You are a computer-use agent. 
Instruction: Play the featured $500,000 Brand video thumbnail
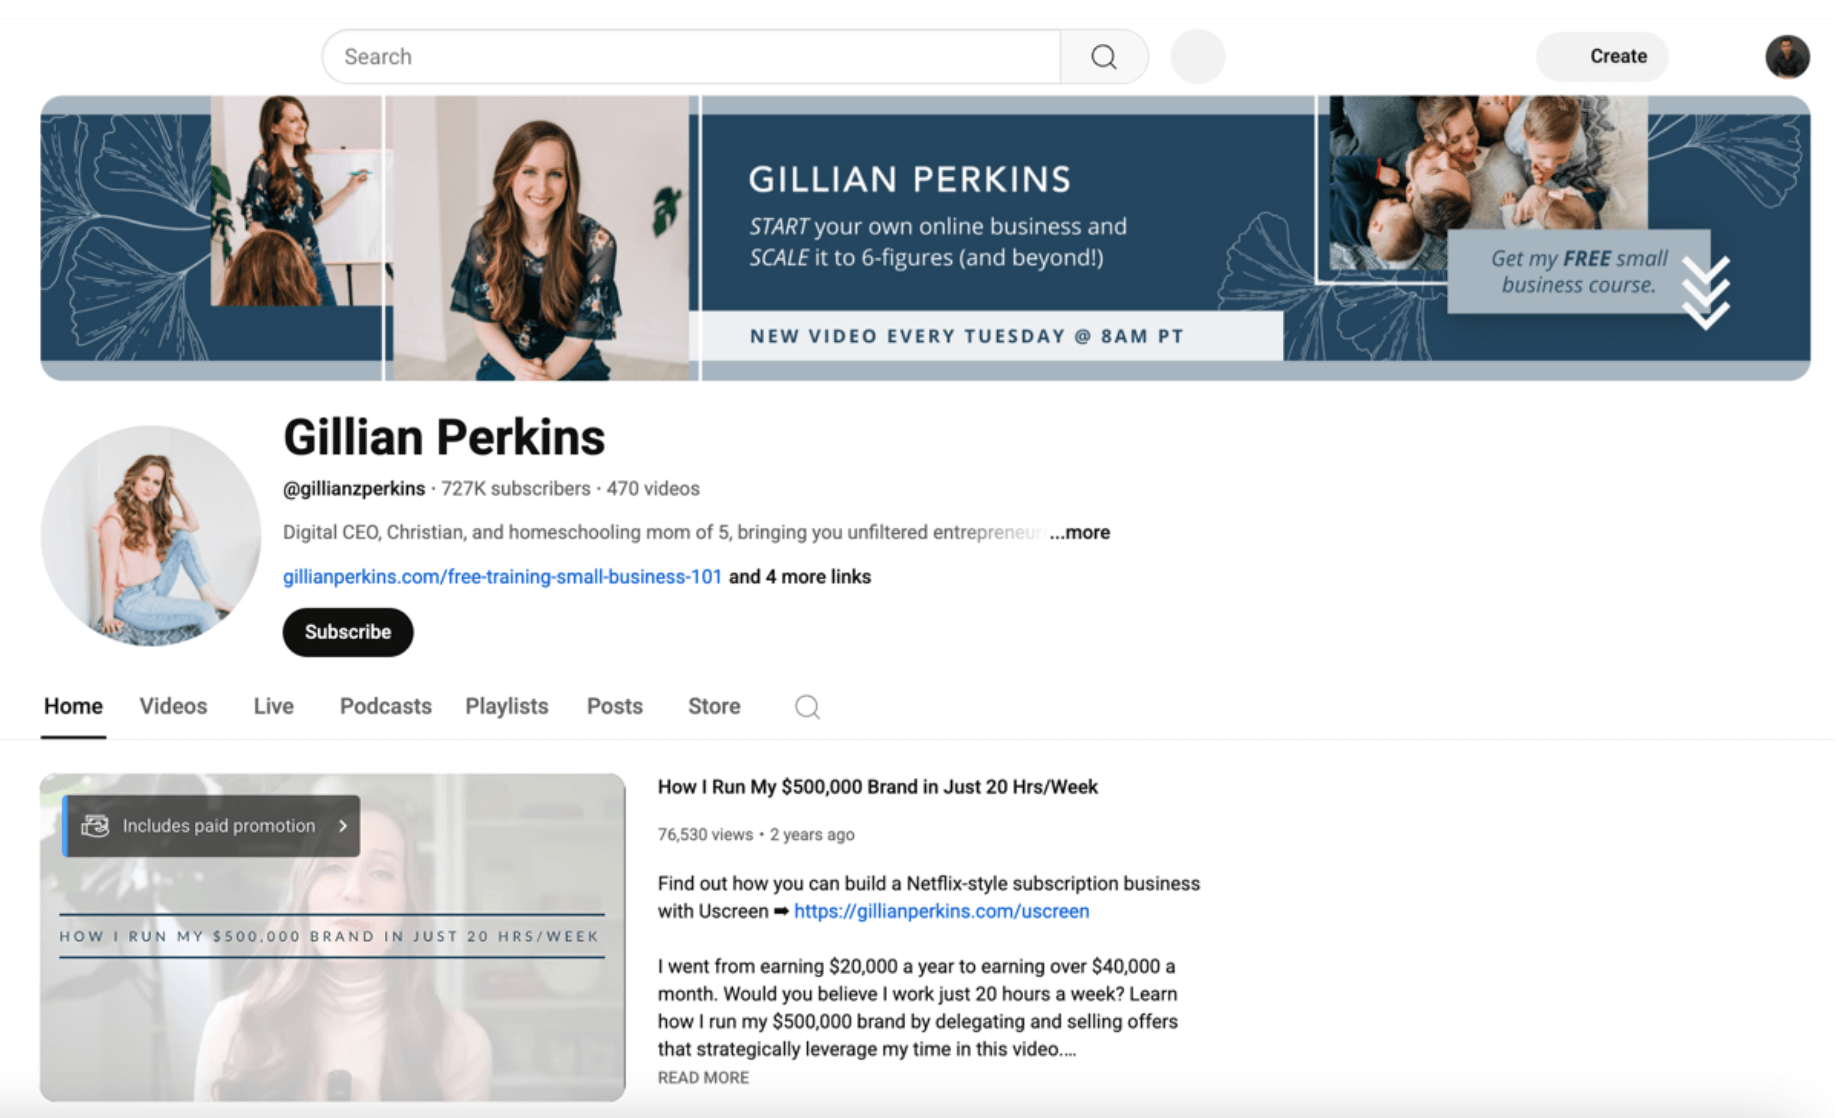coord(333,937)
